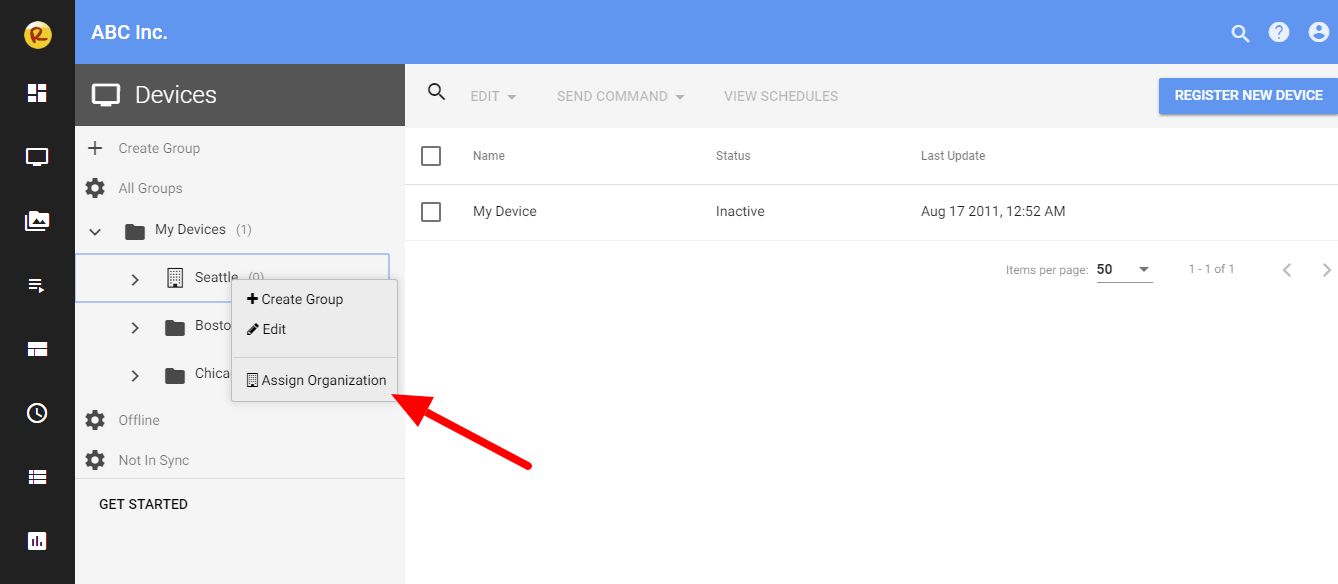
Task: Select All Groups in the sidebar
Action: click(150, 188)
